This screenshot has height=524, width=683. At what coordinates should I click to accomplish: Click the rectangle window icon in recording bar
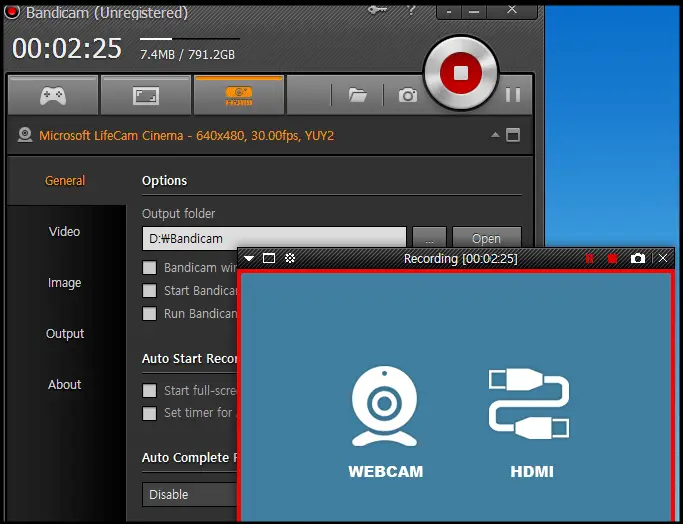269,259
